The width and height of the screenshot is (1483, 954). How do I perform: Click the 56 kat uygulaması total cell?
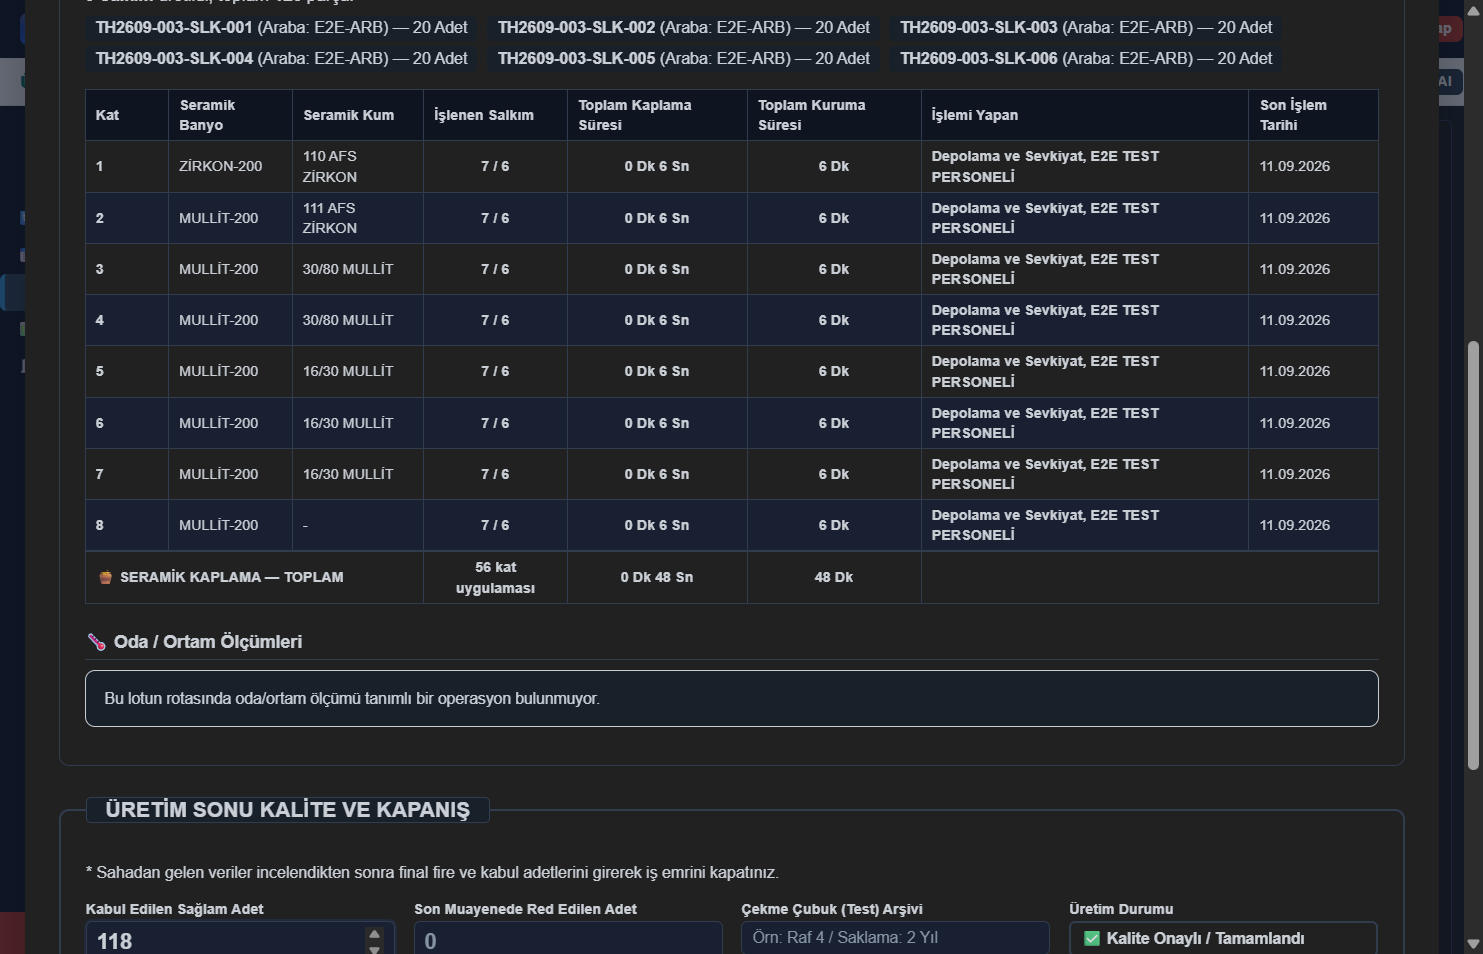[495, 577]
